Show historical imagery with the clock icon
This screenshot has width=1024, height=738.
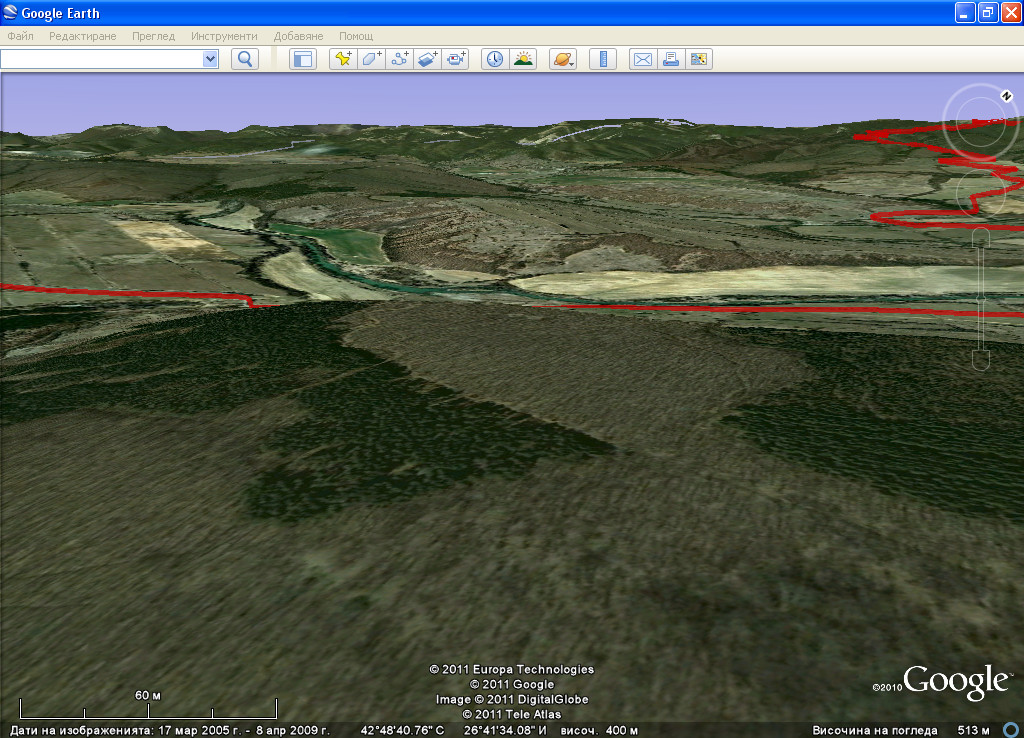point(495,59)
